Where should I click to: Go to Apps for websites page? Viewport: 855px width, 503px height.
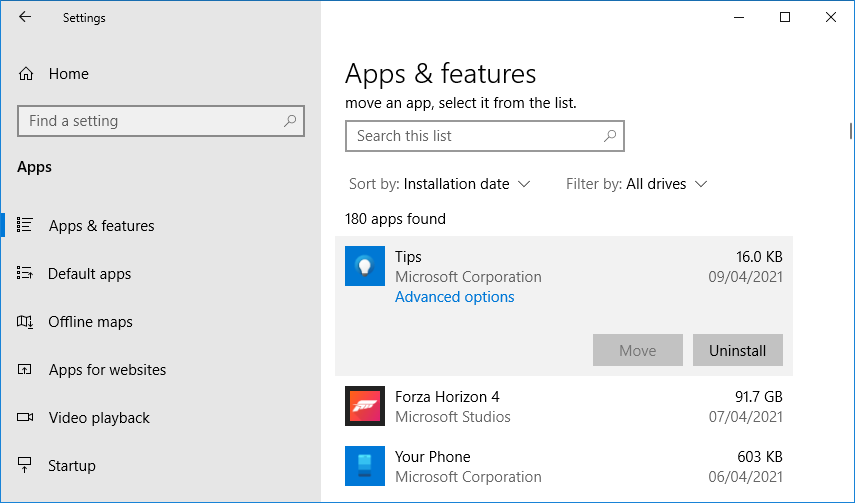[107, 370]
